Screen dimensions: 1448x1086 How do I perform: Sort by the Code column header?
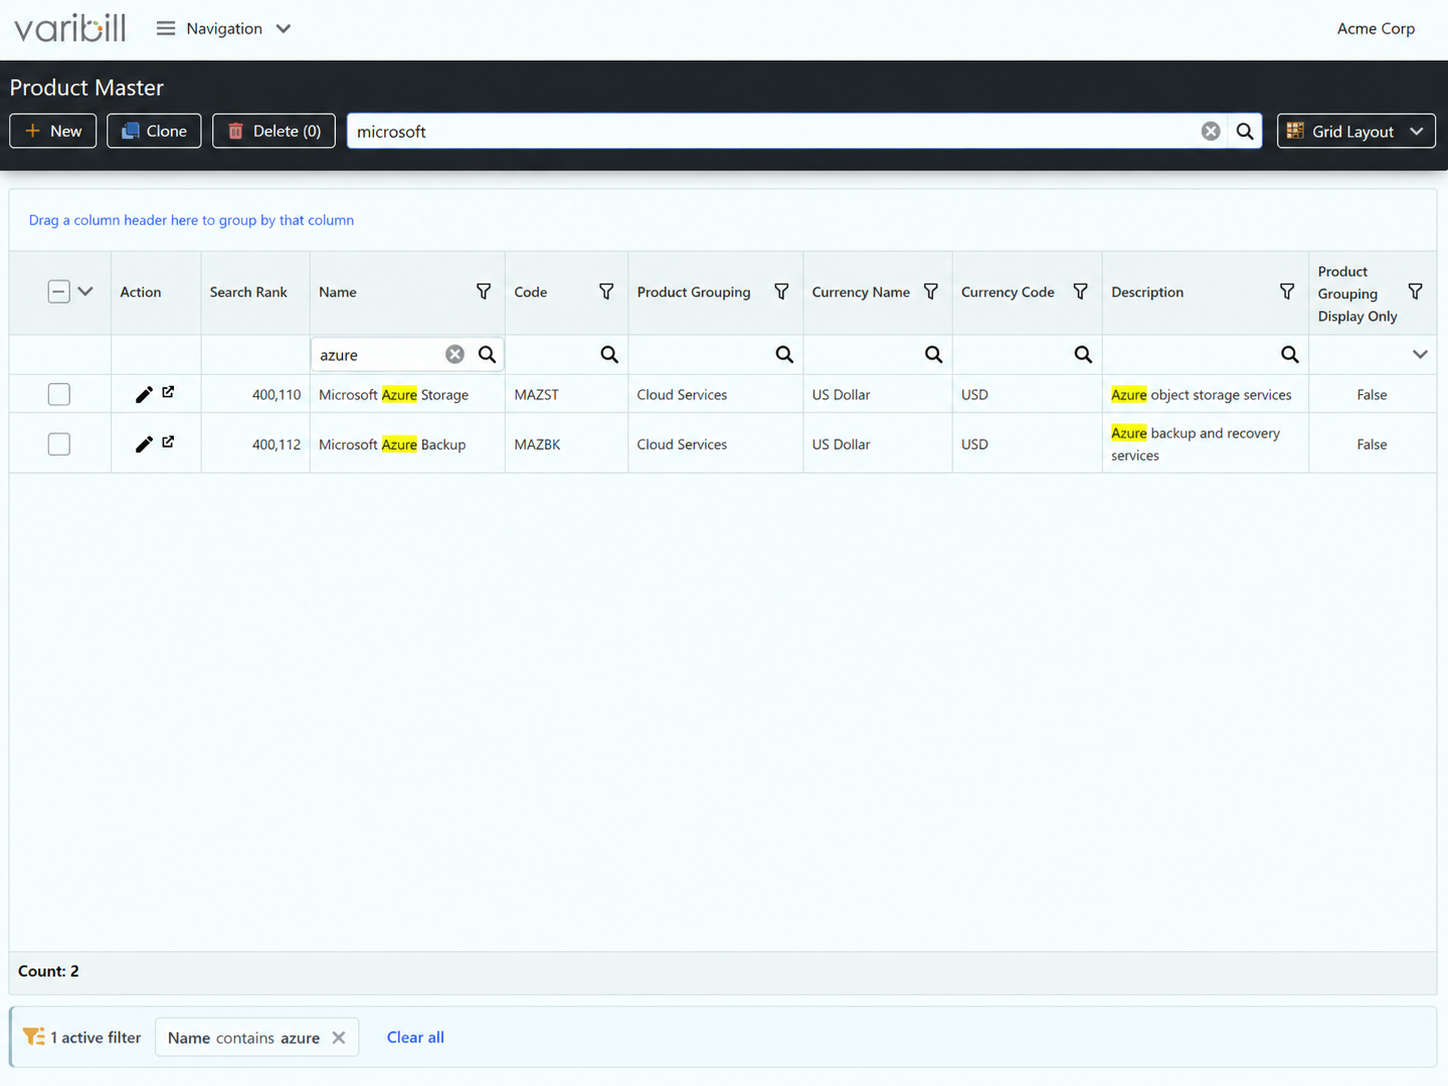[x=530, y=292]
